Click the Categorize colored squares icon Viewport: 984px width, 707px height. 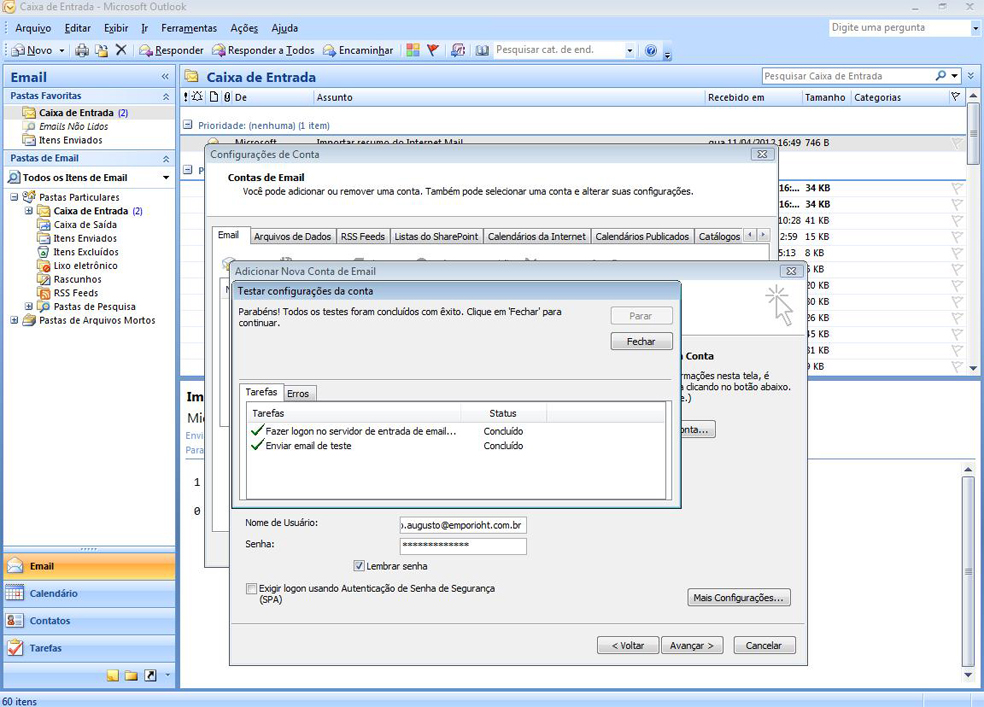point(413,50)
